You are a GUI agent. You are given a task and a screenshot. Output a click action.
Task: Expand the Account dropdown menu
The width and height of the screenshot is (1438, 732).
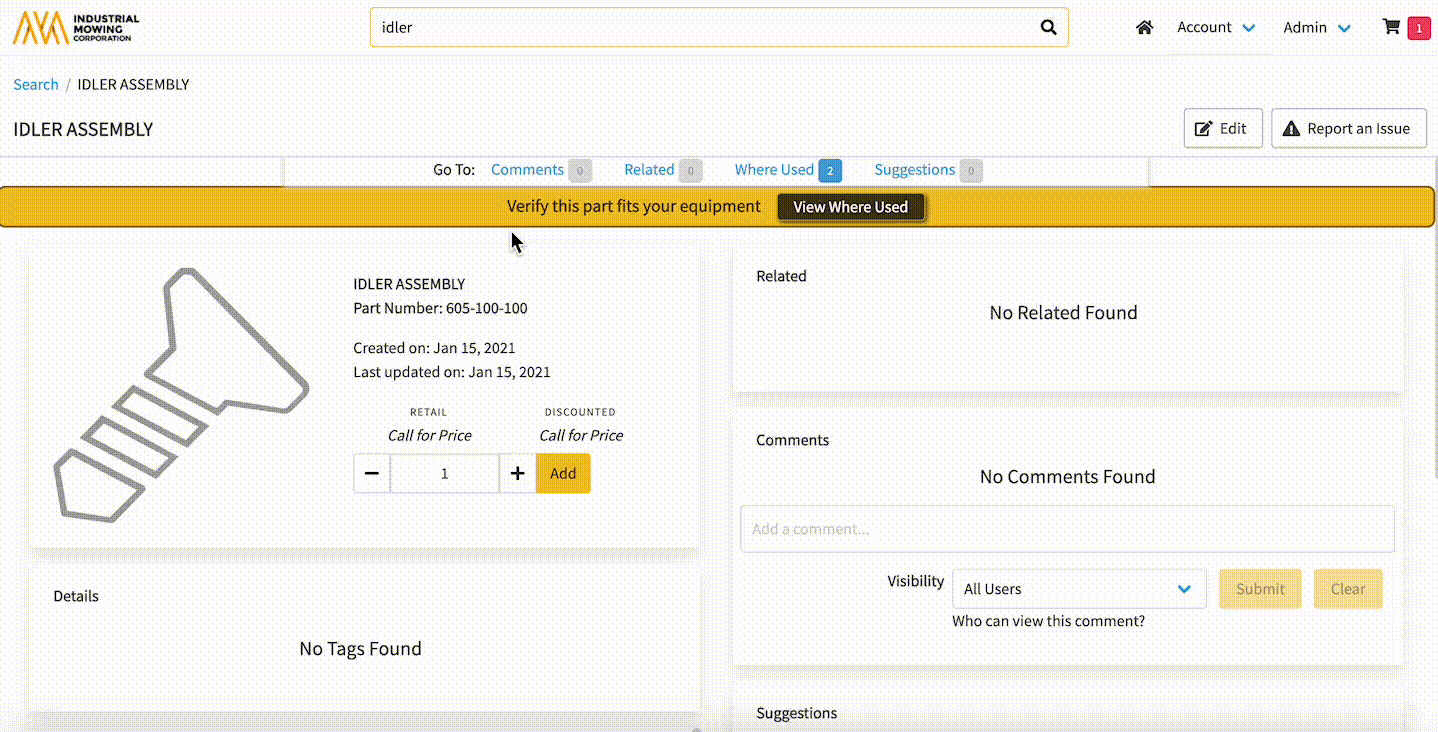coord(1216,28)
